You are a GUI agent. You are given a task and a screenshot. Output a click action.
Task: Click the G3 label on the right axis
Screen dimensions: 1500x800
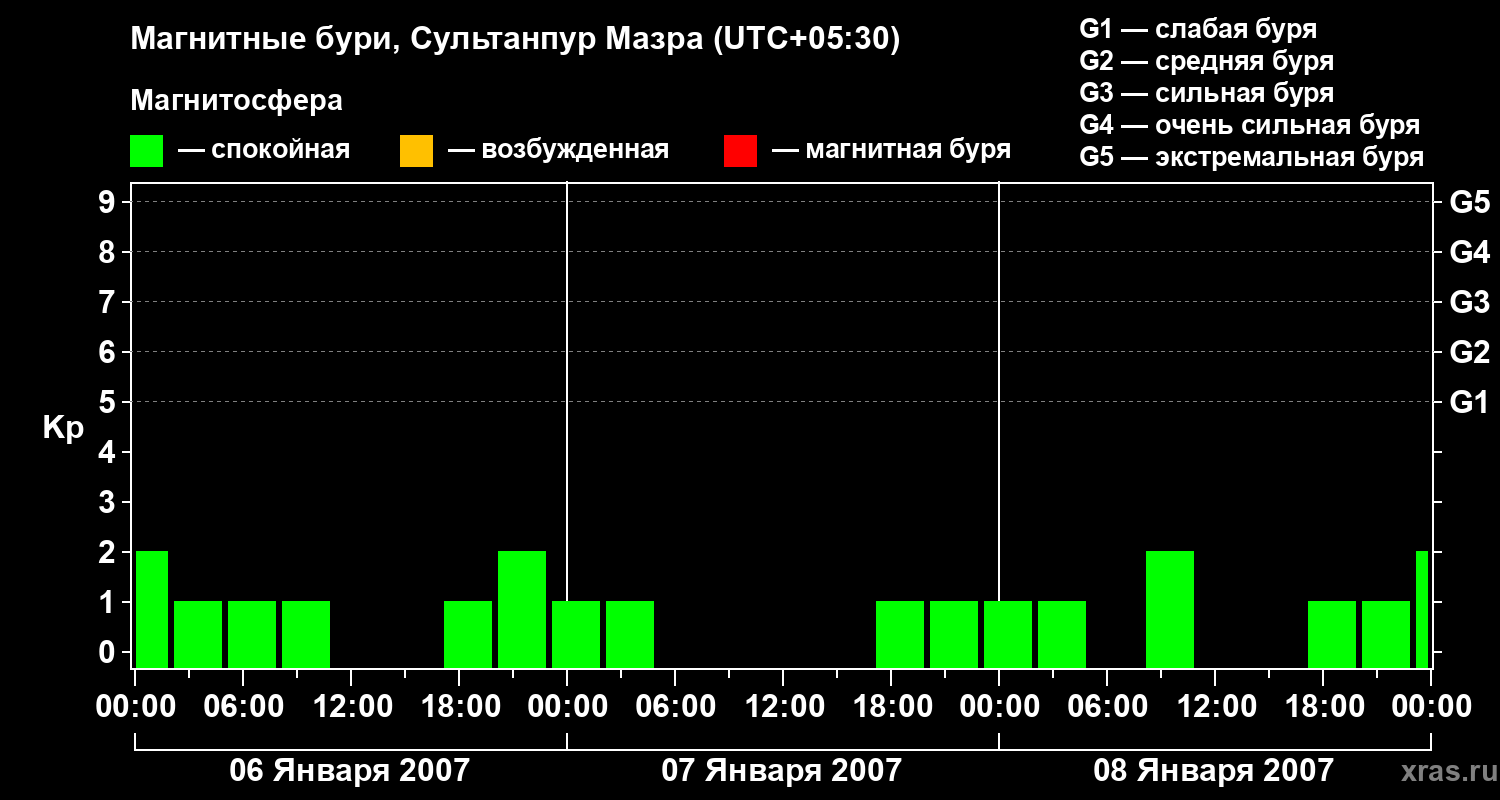click(x=1470, y=302)
